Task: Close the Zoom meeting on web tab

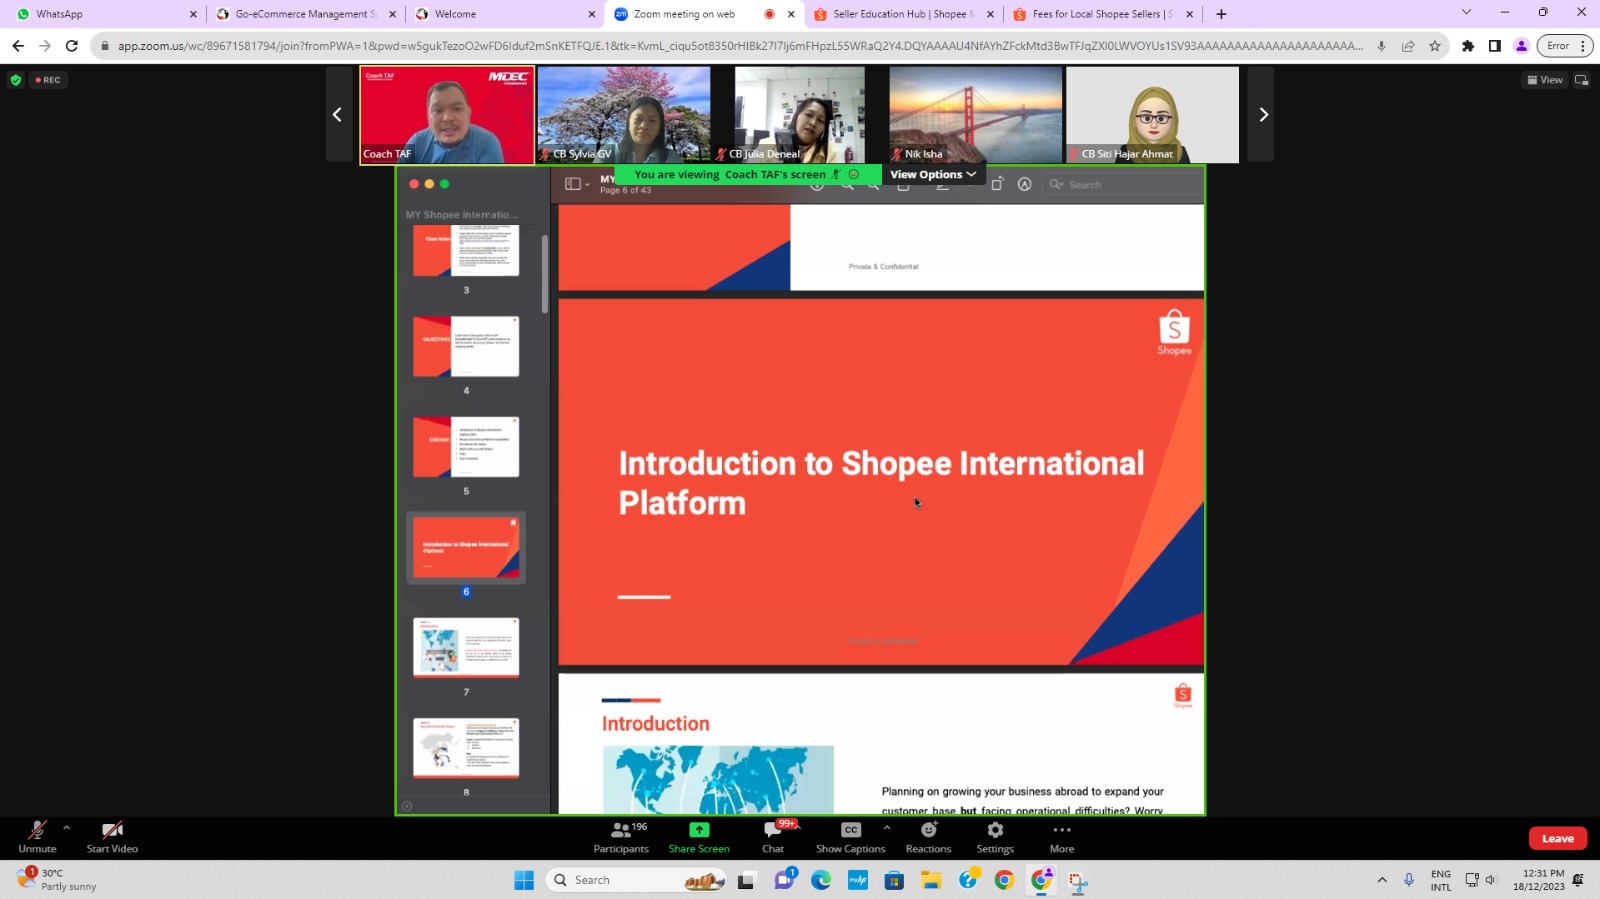Action: pyautogui.click(x=791, y=14)
